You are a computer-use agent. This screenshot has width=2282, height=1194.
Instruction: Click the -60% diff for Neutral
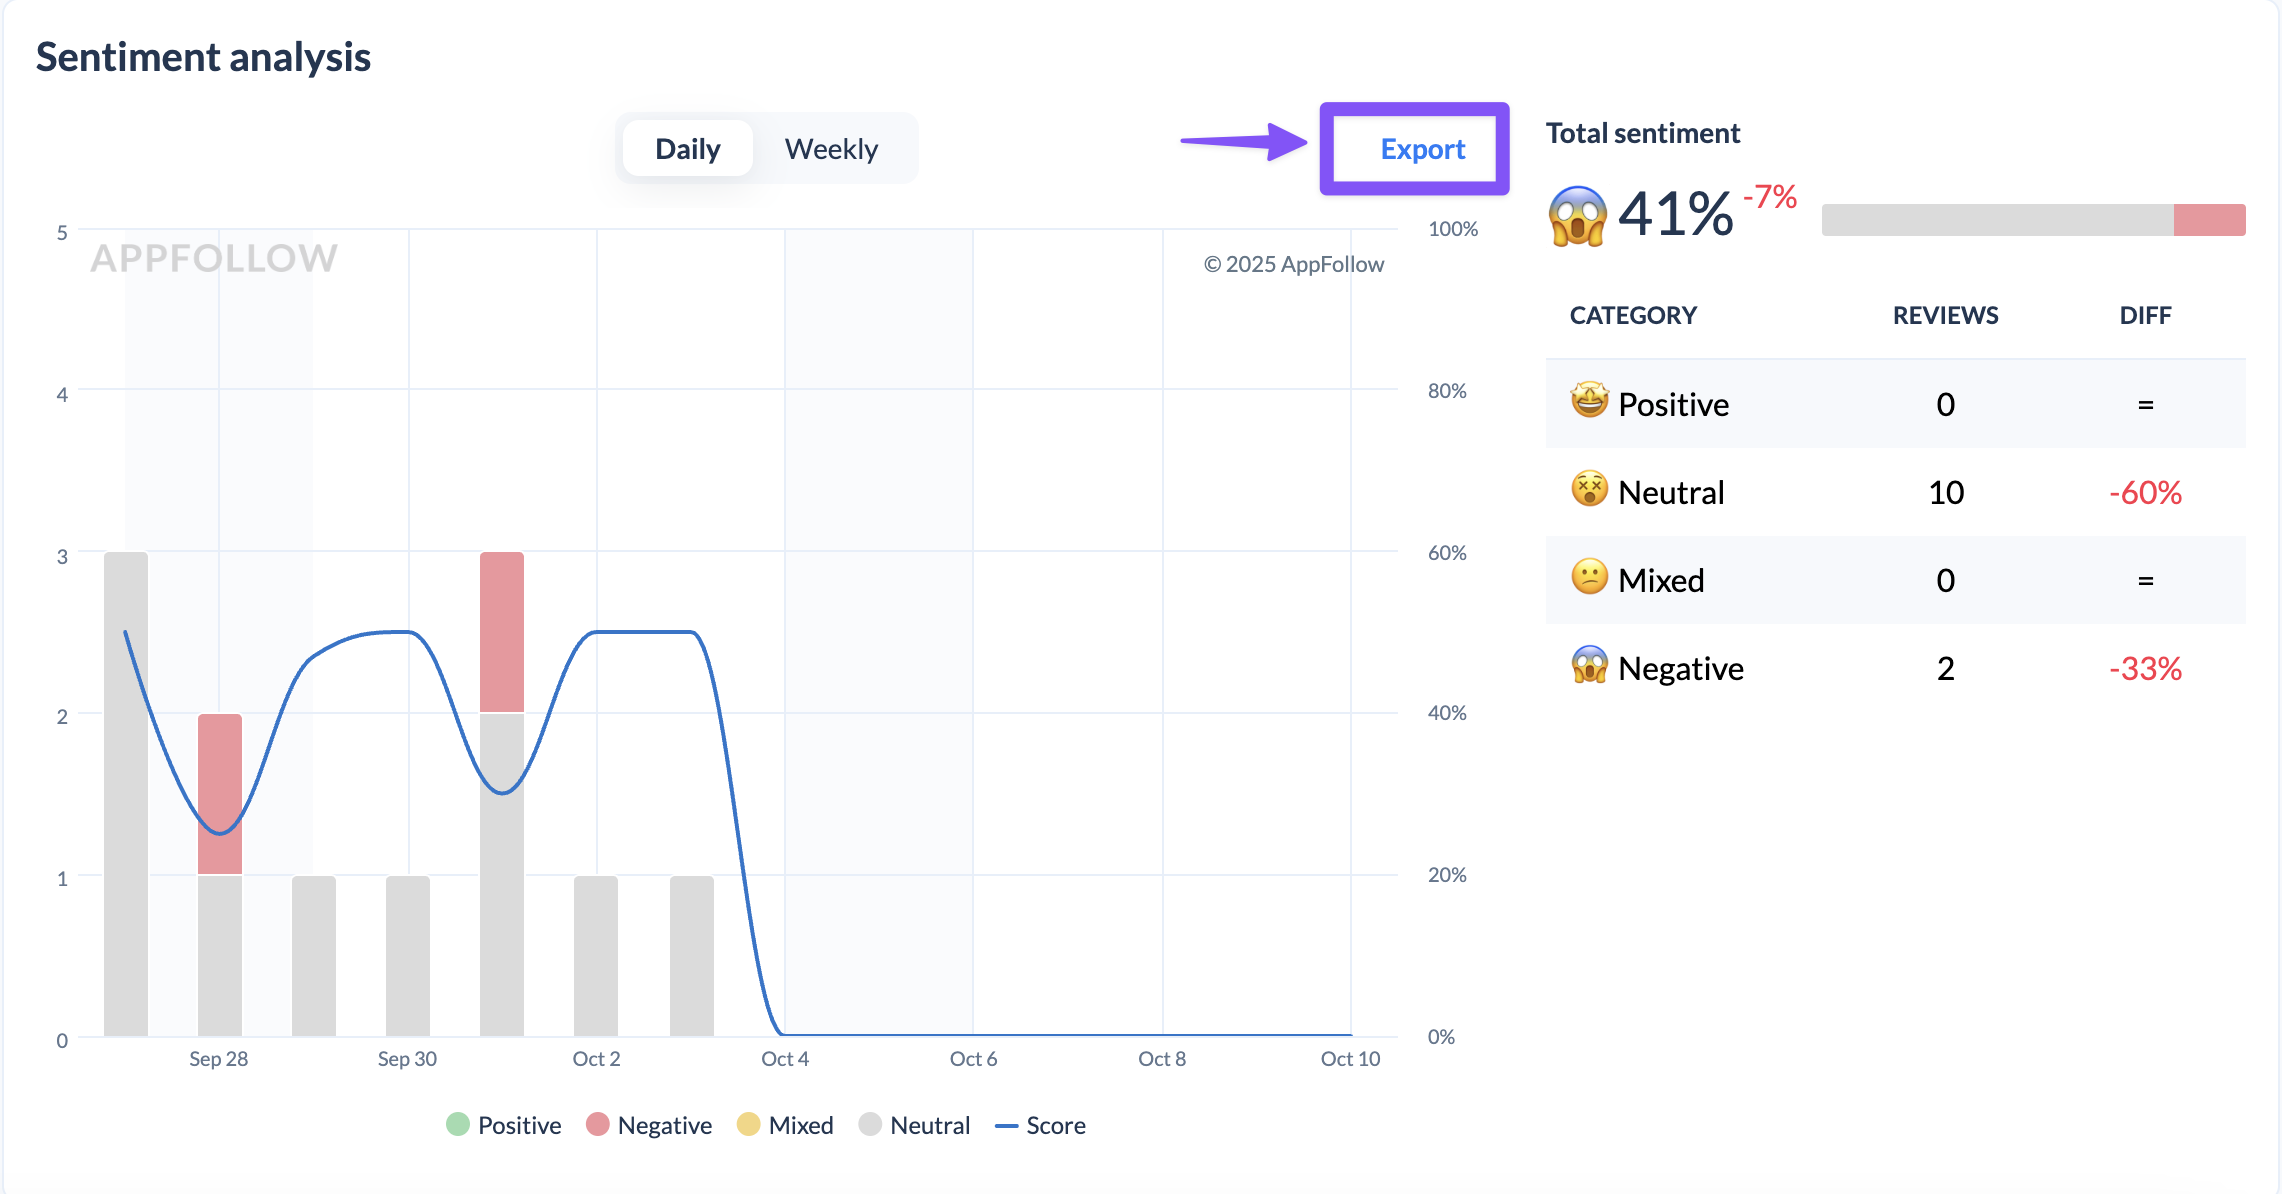(x=2145, y=492)
